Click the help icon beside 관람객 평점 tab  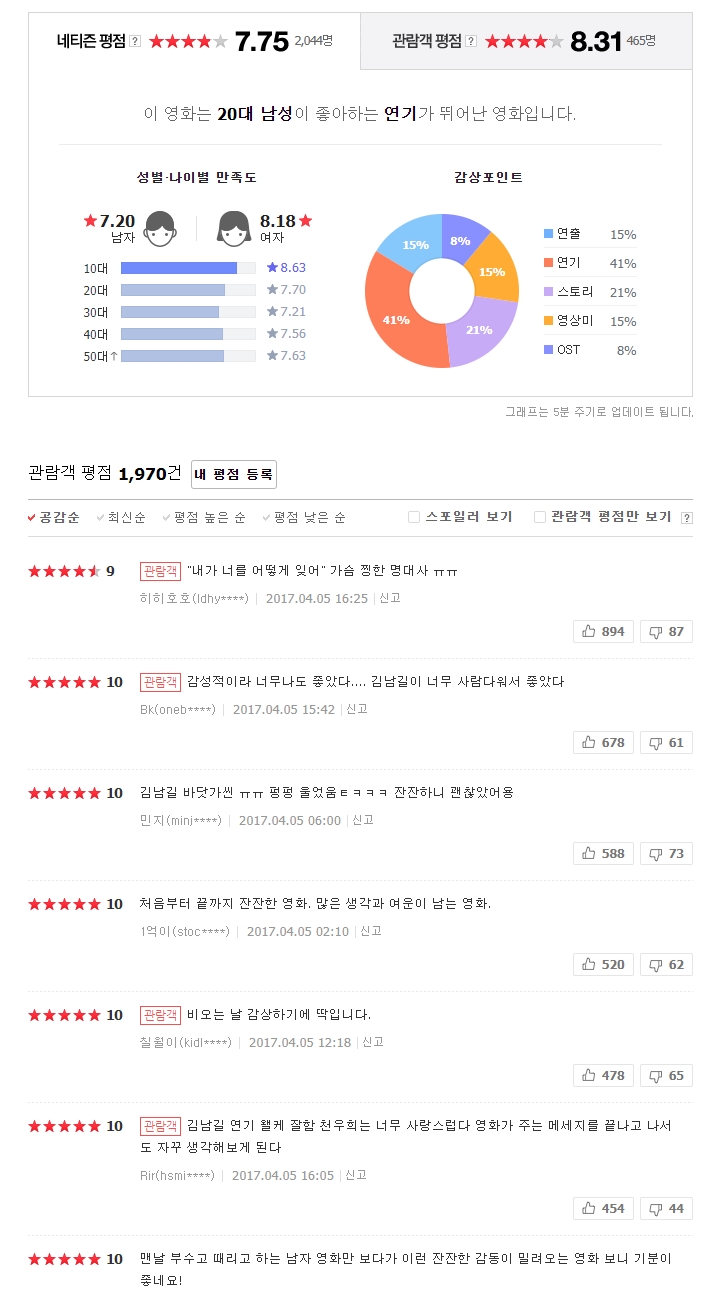[x=471, y=41]
